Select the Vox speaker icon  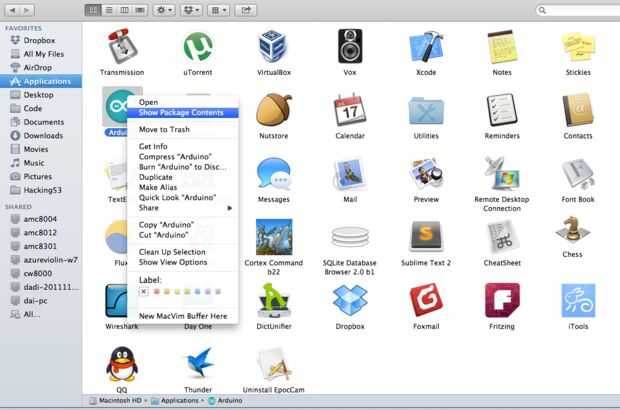pyautogui.click(x=350, y=46)
